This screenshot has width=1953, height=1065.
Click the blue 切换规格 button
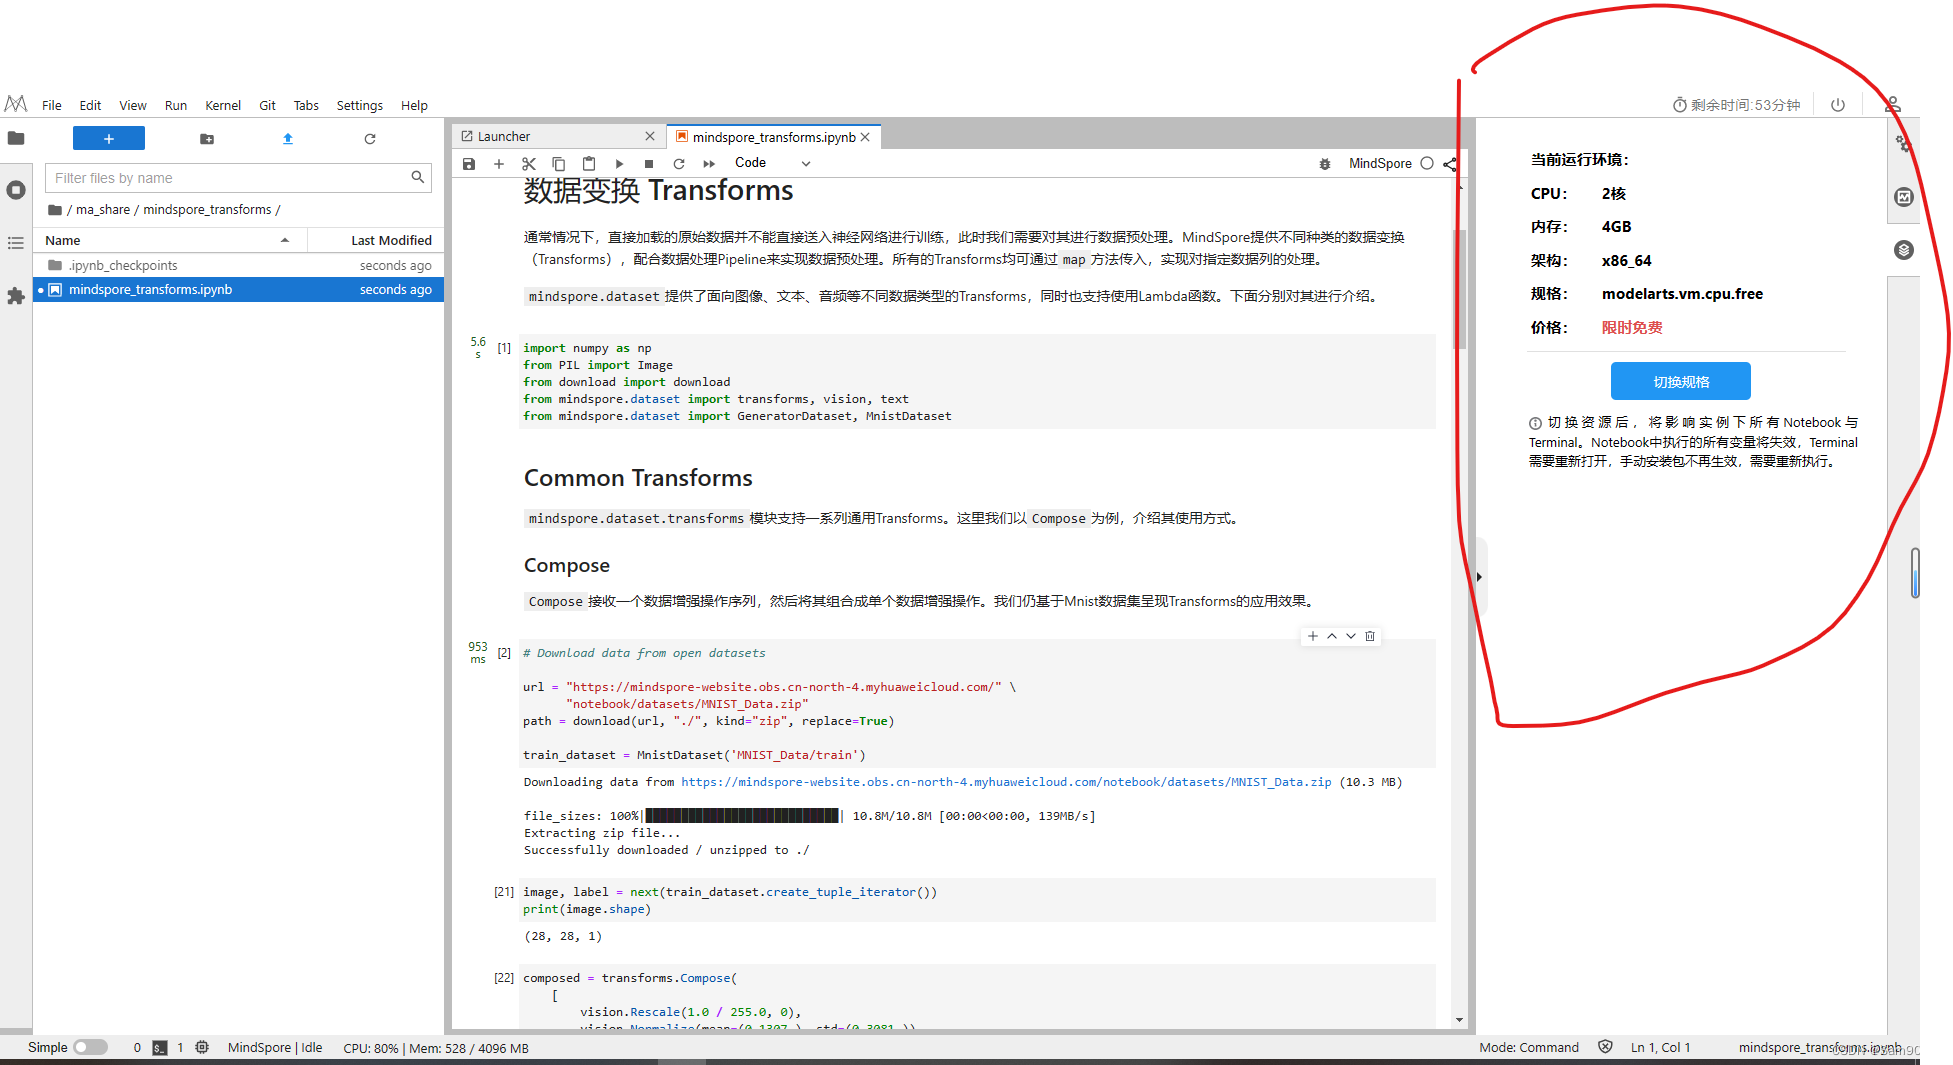(x=1680, y=382)
